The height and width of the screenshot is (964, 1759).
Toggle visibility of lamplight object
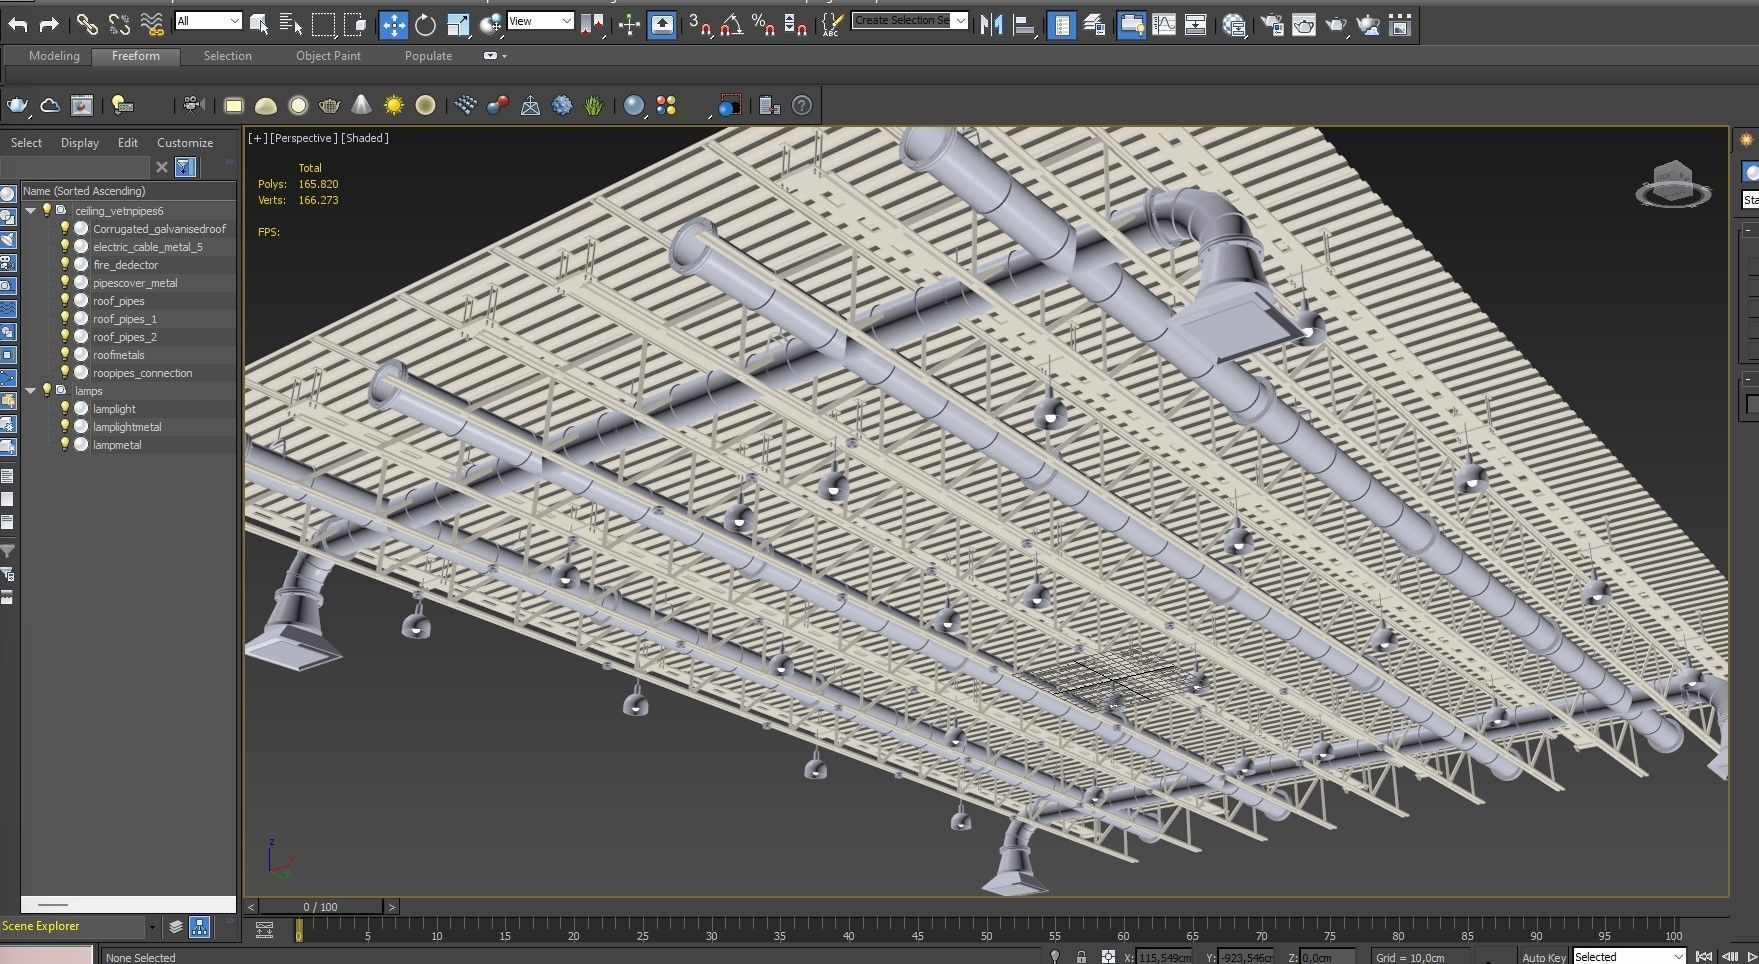[65, 409]
